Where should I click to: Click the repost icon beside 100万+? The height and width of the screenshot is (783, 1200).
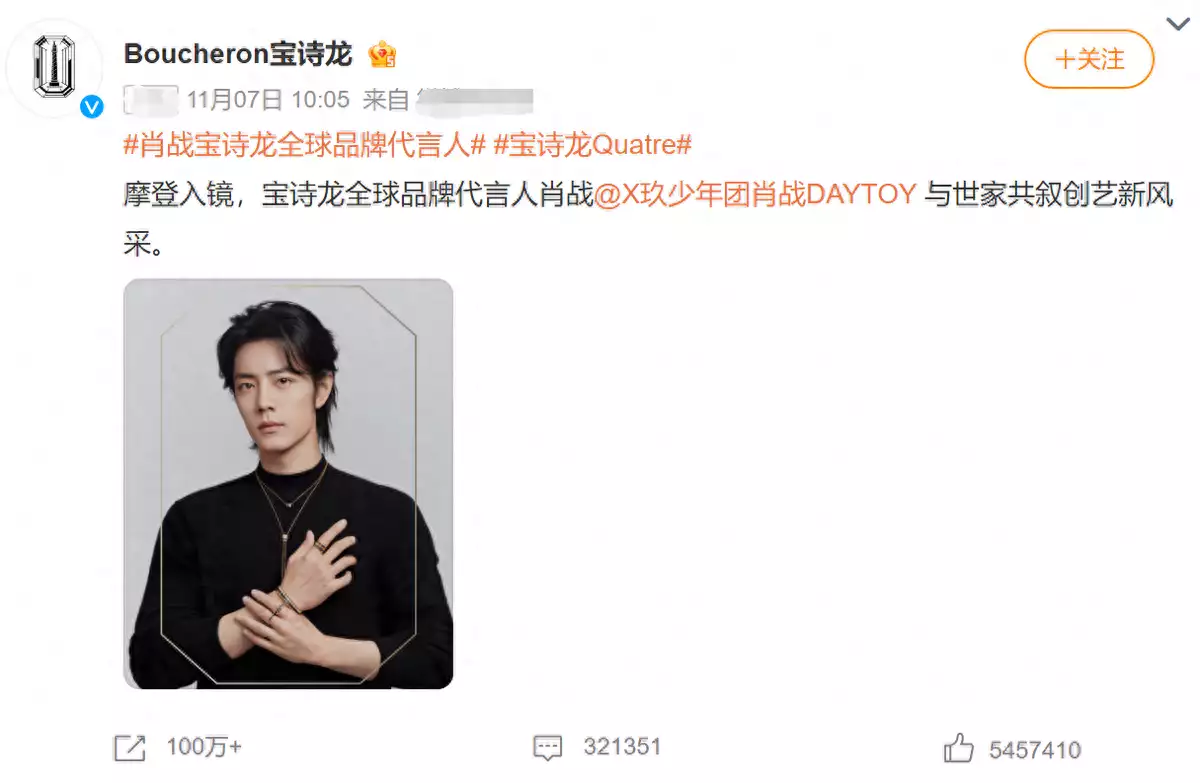[130, 747]
